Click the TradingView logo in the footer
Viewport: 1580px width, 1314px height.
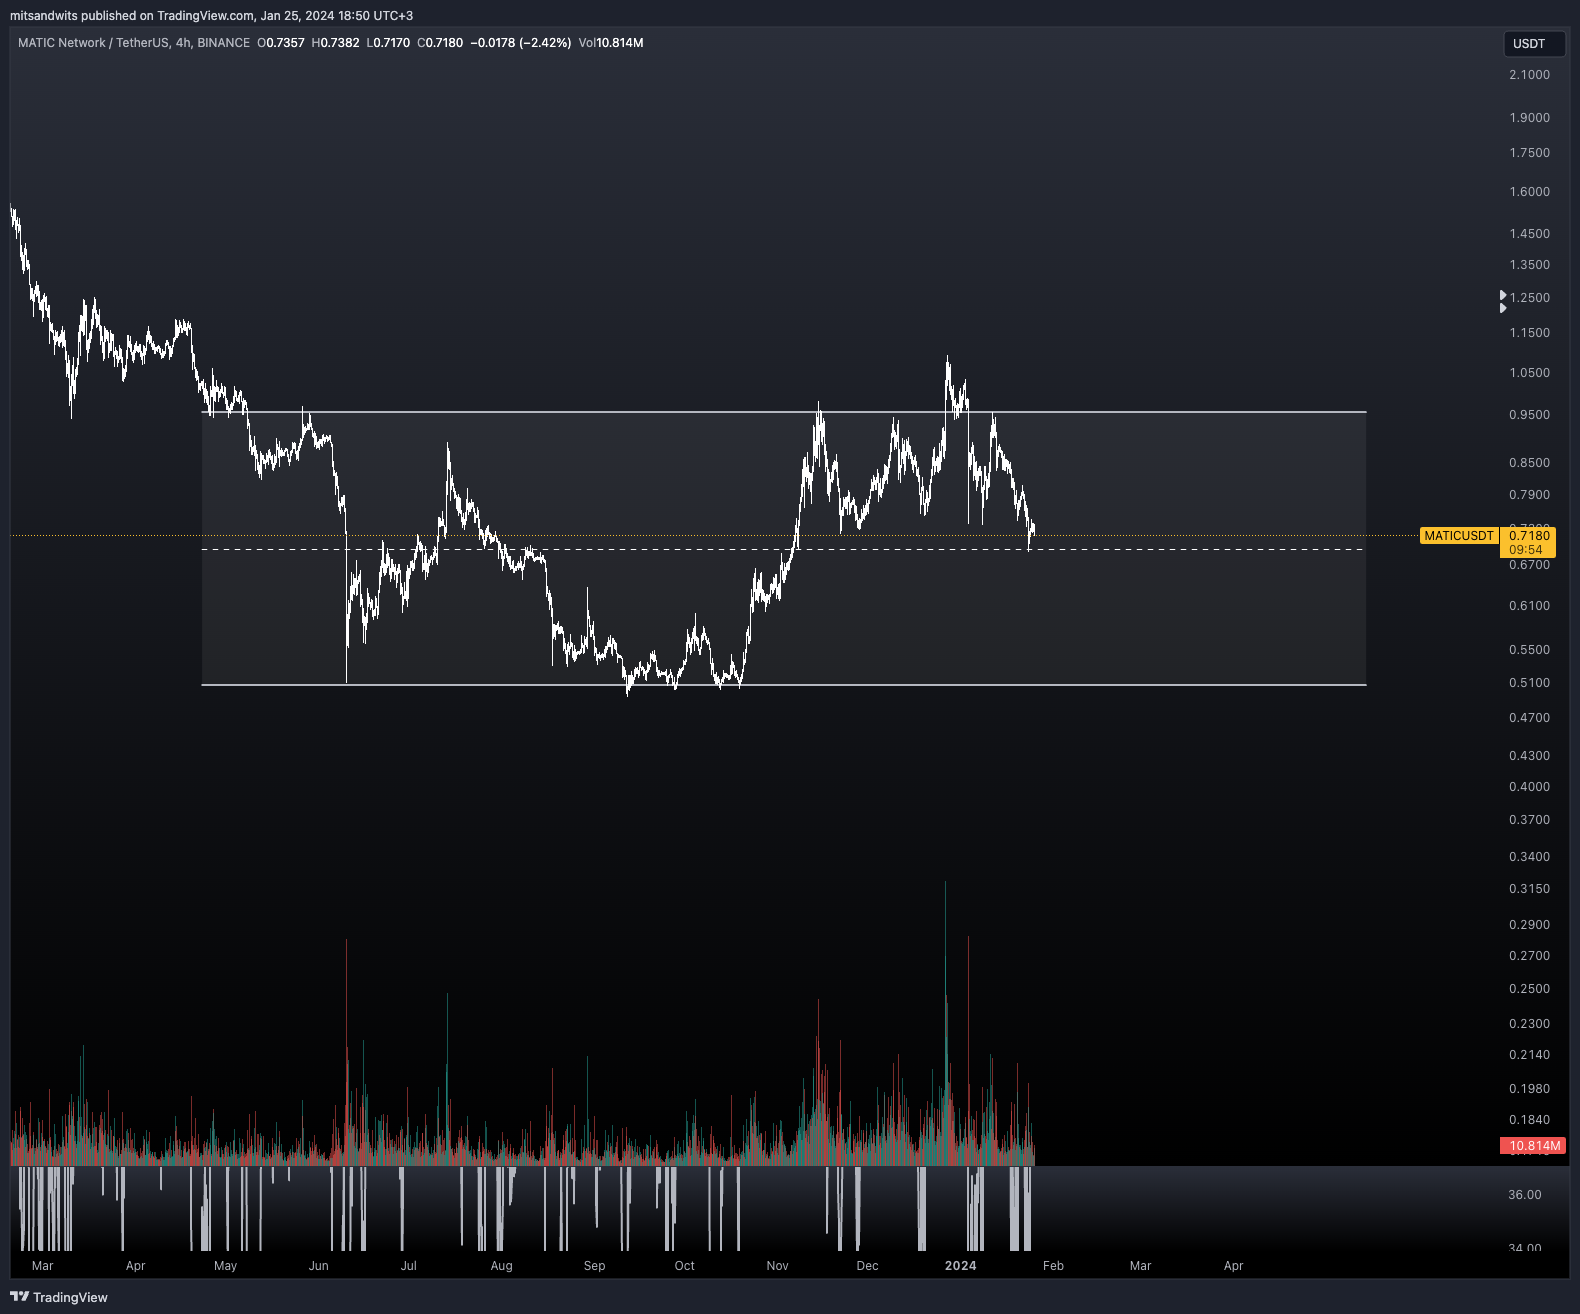coord(59,1297)
